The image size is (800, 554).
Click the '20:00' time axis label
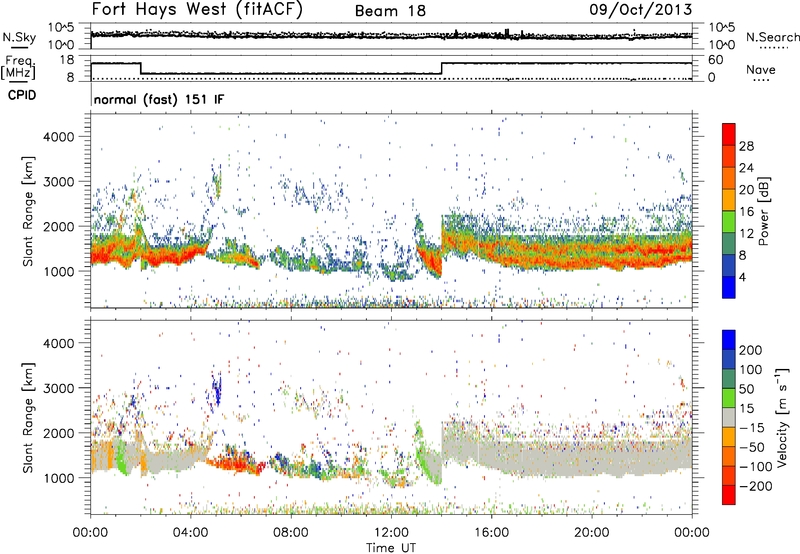coord(591,533)
